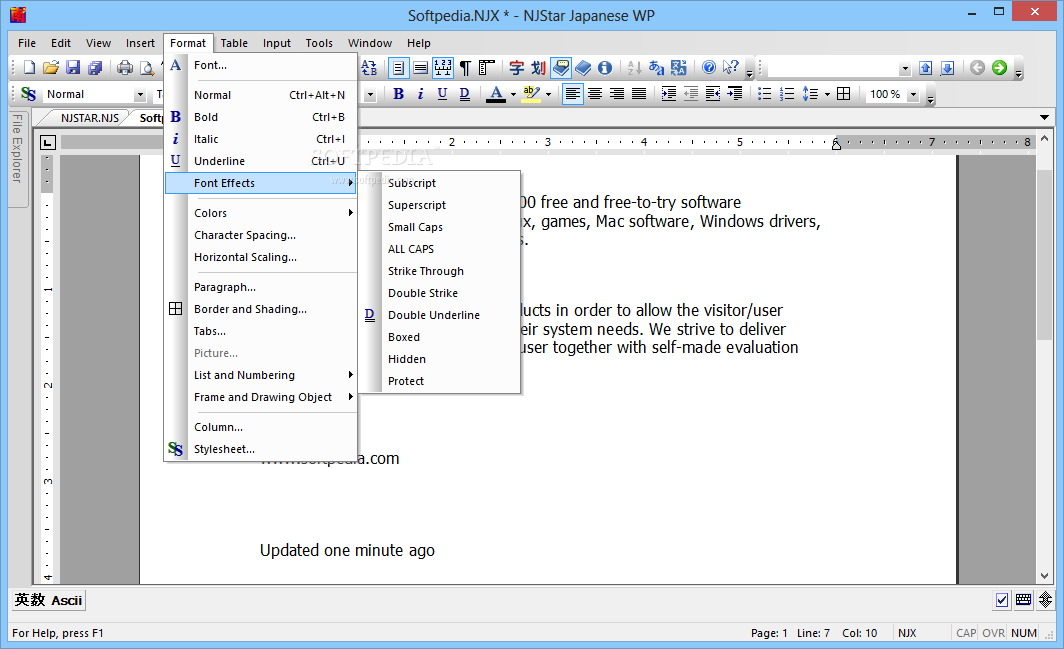Image resolution: width=1064 pixels, height=649 pixels.
Task: Toggle Bold button in formatting toolbar
Action: pos(398,94)
